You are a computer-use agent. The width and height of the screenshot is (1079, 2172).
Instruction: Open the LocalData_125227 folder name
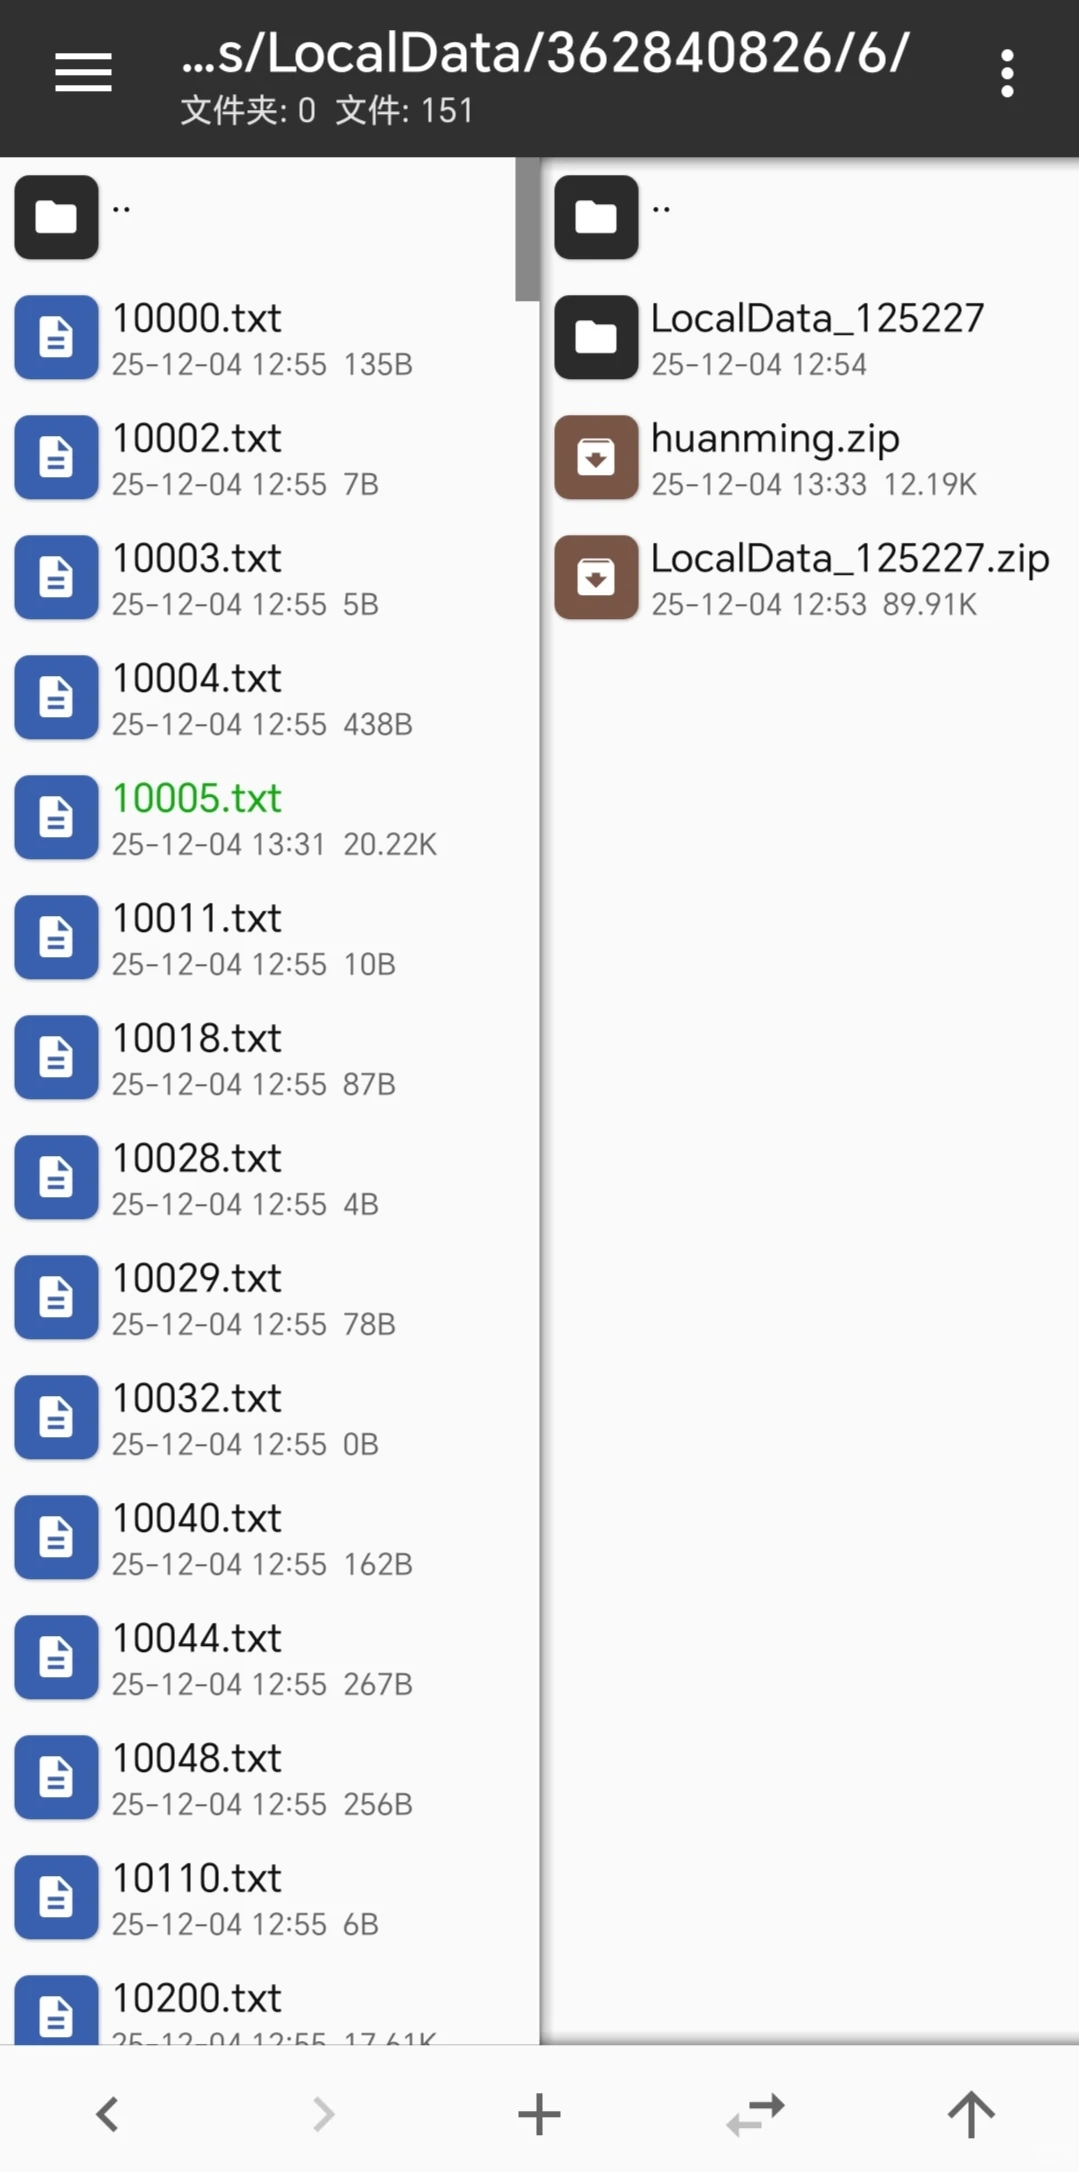817,318
